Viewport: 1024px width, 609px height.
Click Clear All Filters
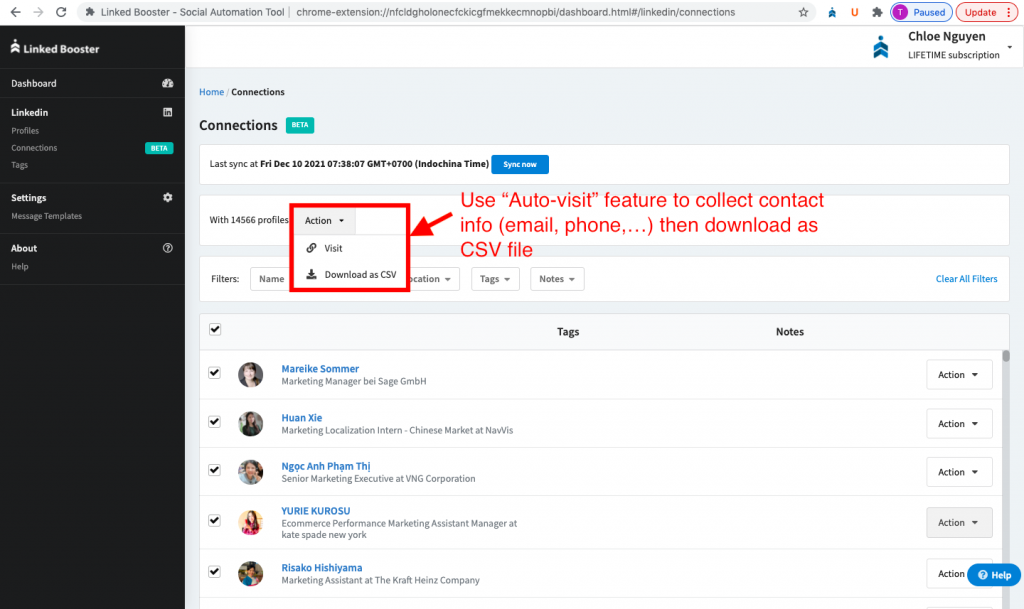click(967, 279)
